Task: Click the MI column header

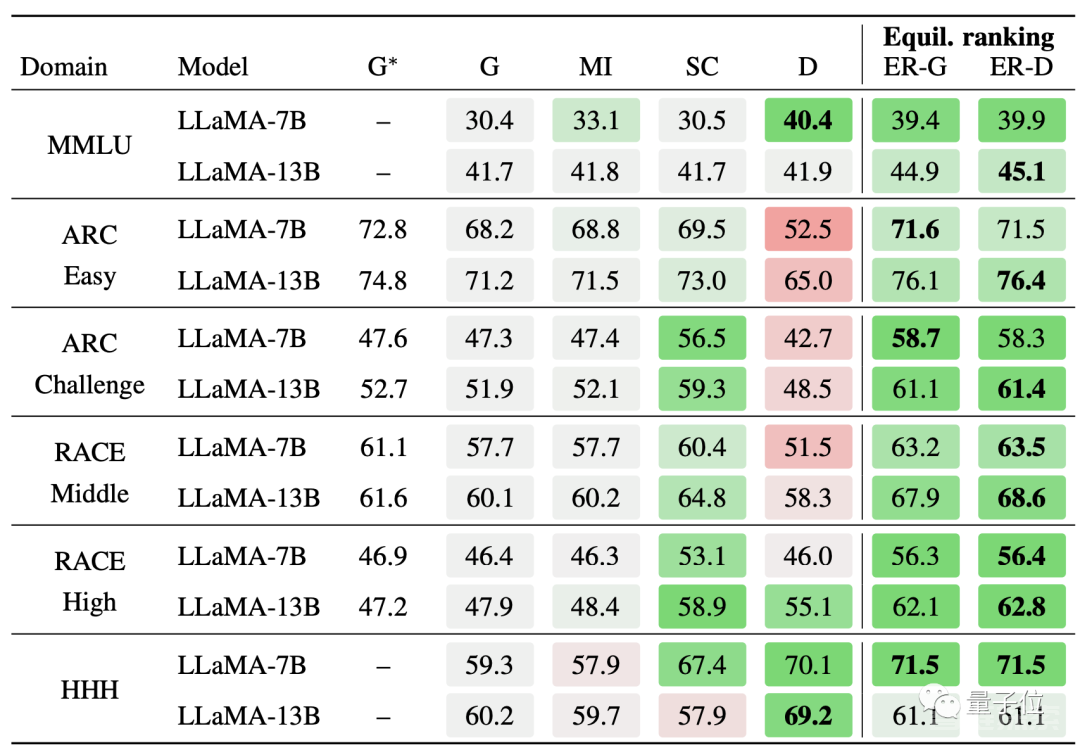Action: point(595,67)
